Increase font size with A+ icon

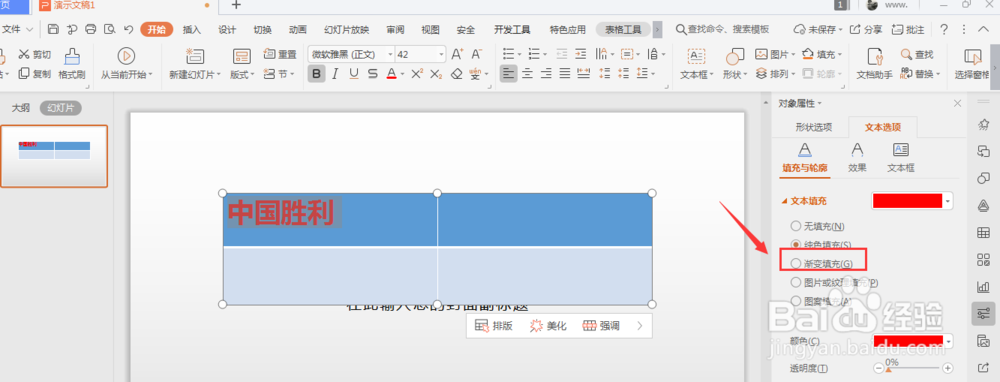(457, 54)
